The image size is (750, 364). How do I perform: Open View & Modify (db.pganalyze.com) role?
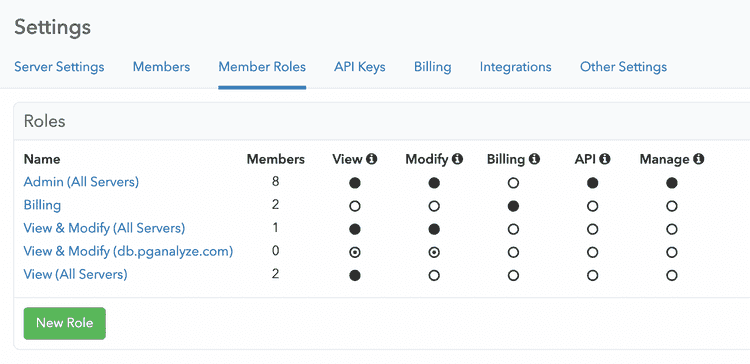coord(128,251)
